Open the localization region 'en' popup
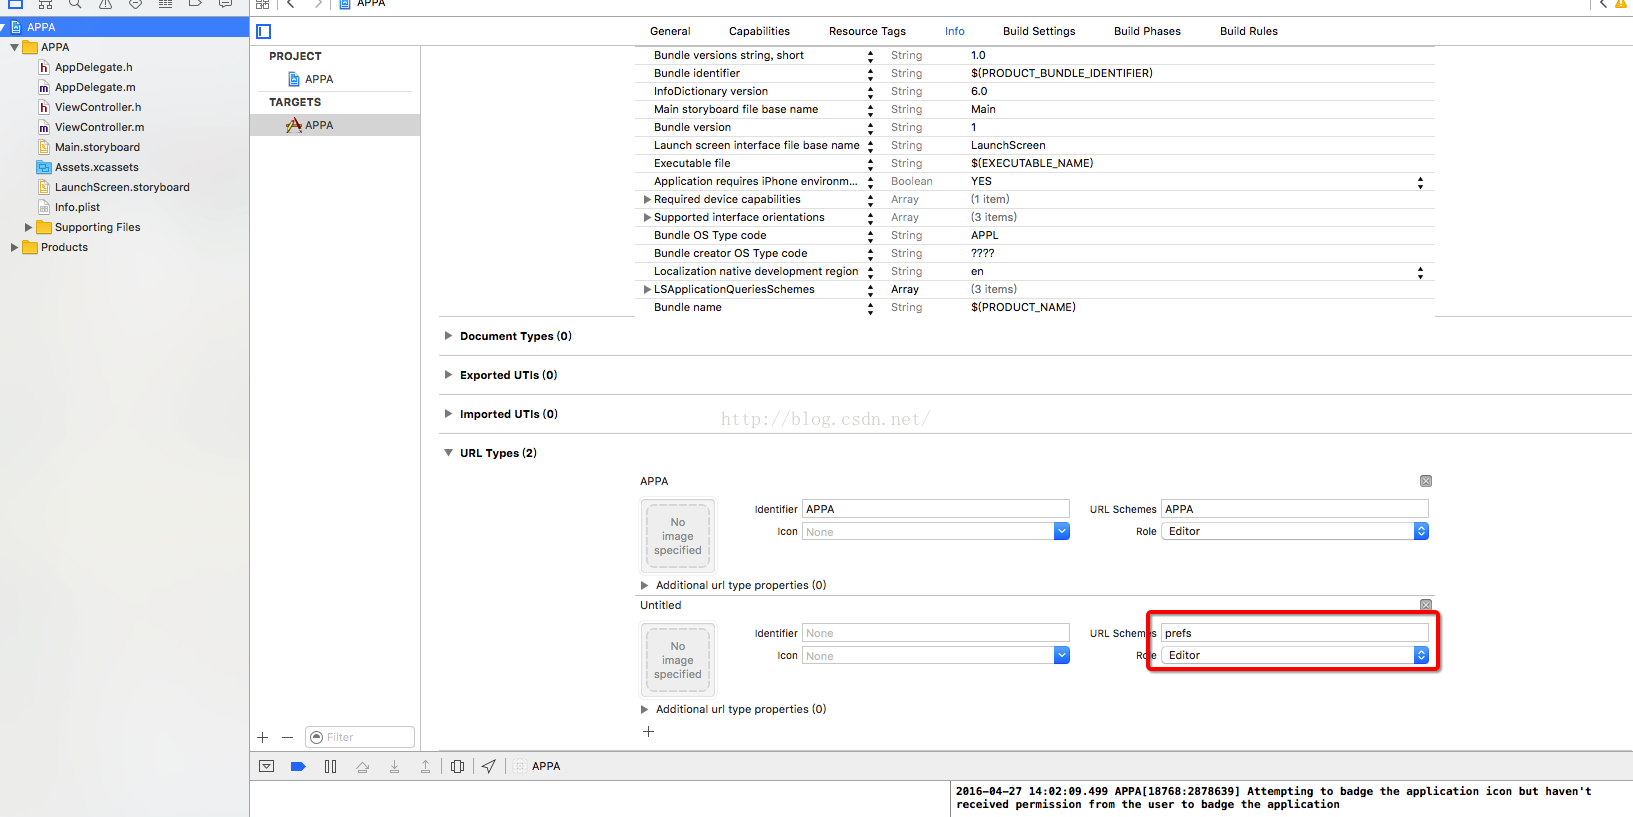The width and height of the screenshot is (1633, 817). click(x=1420, y=272)
